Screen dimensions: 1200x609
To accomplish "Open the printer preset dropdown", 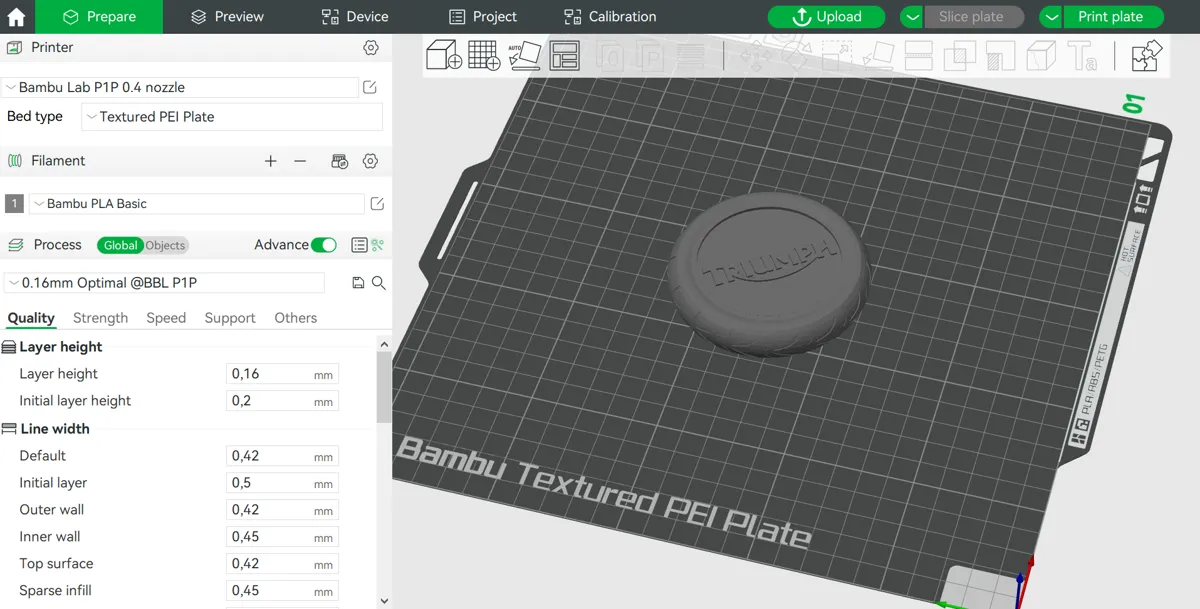I will 179,88.
